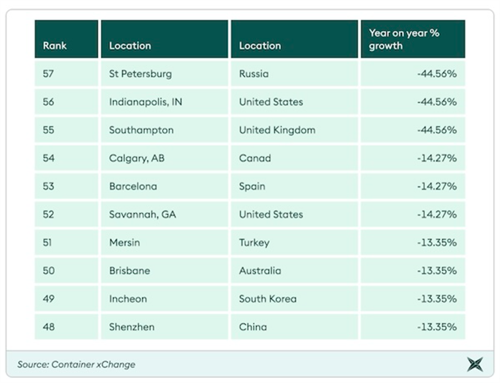Screen dimensions: 500x383
Task: Select the Shenzhen cell
Action: click(165, 327)
